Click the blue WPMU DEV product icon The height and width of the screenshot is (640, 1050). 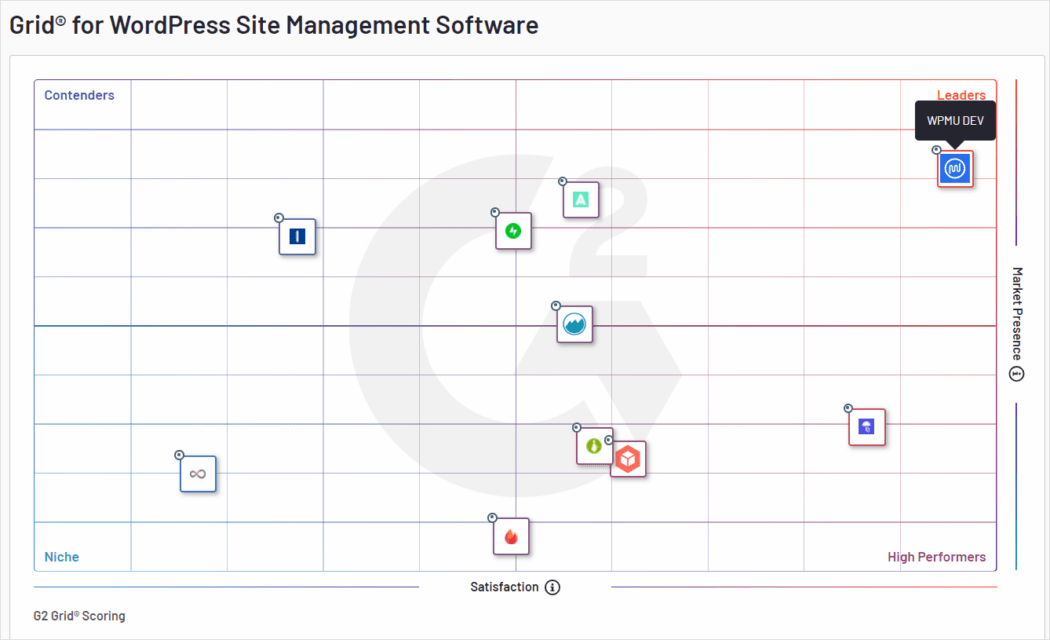[x=955, y=170]
